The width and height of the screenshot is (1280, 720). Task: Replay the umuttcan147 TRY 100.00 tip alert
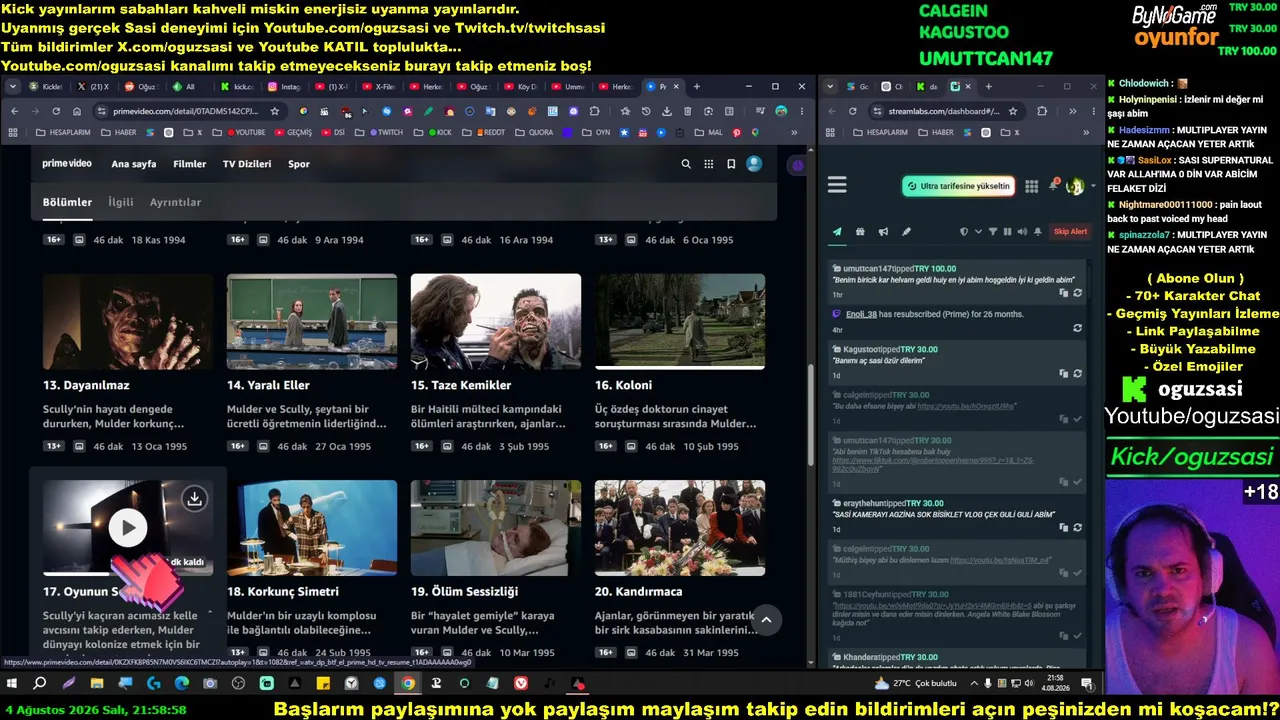[1077, 293]
